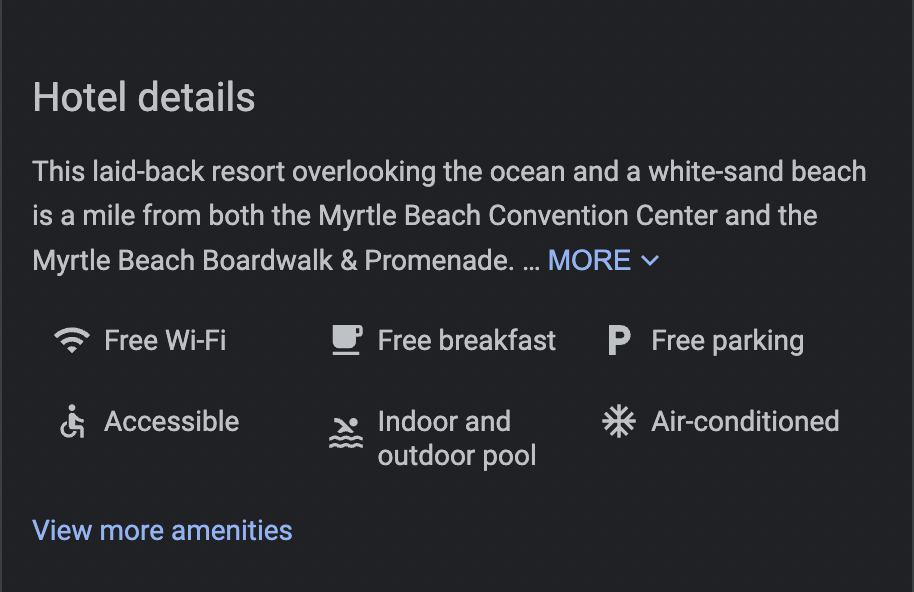Click the snowflake air-conditioning icon

pos(619,422)
